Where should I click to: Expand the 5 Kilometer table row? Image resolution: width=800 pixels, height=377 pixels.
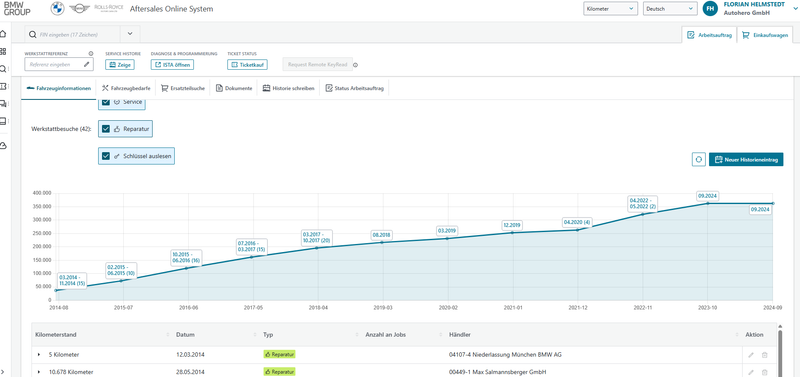pyautogui.click(x=39, y=355)
